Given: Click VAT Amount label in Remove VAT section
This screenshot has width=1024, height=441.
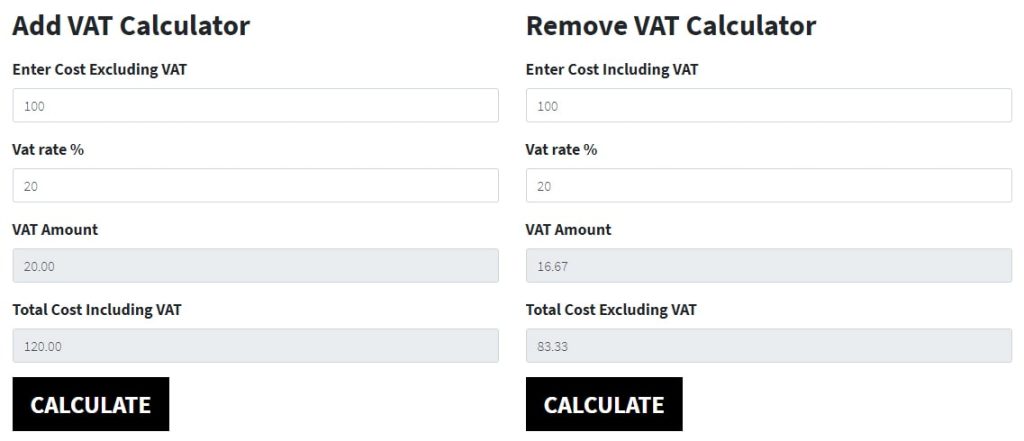Looking at the screenshot, I should click(x=568, y=230).
